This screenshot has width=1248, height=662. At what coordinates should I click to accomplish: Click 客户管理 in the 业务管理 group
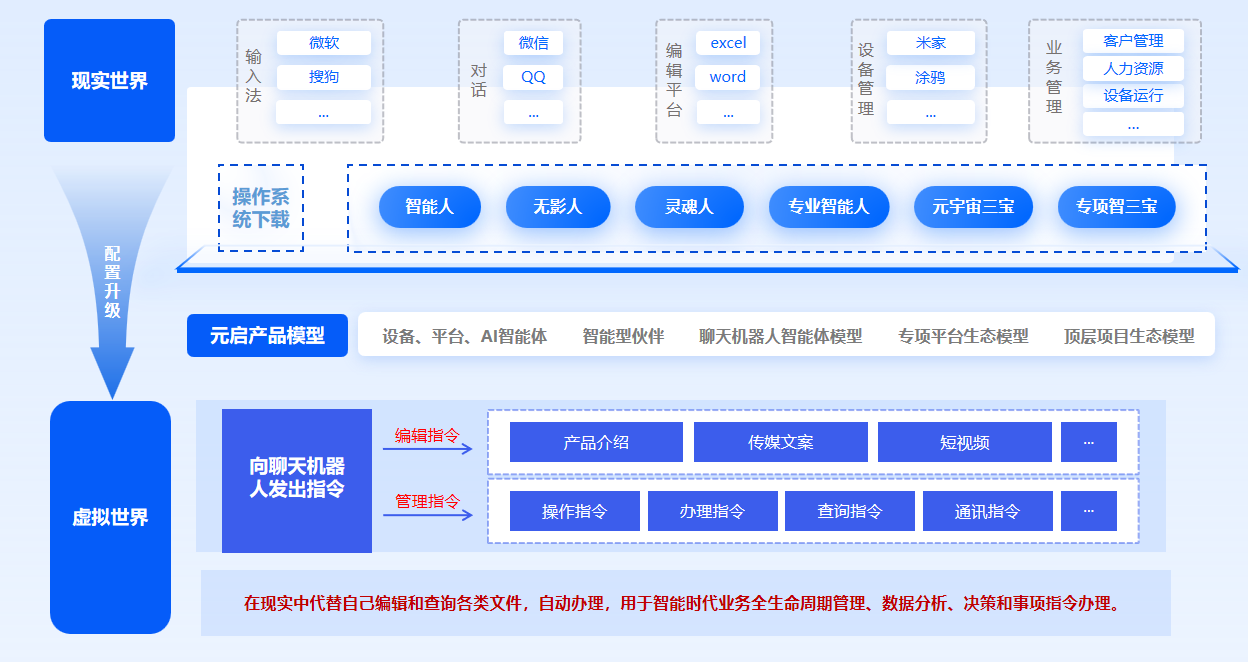pyautogui.click(x=1133, y=41)
